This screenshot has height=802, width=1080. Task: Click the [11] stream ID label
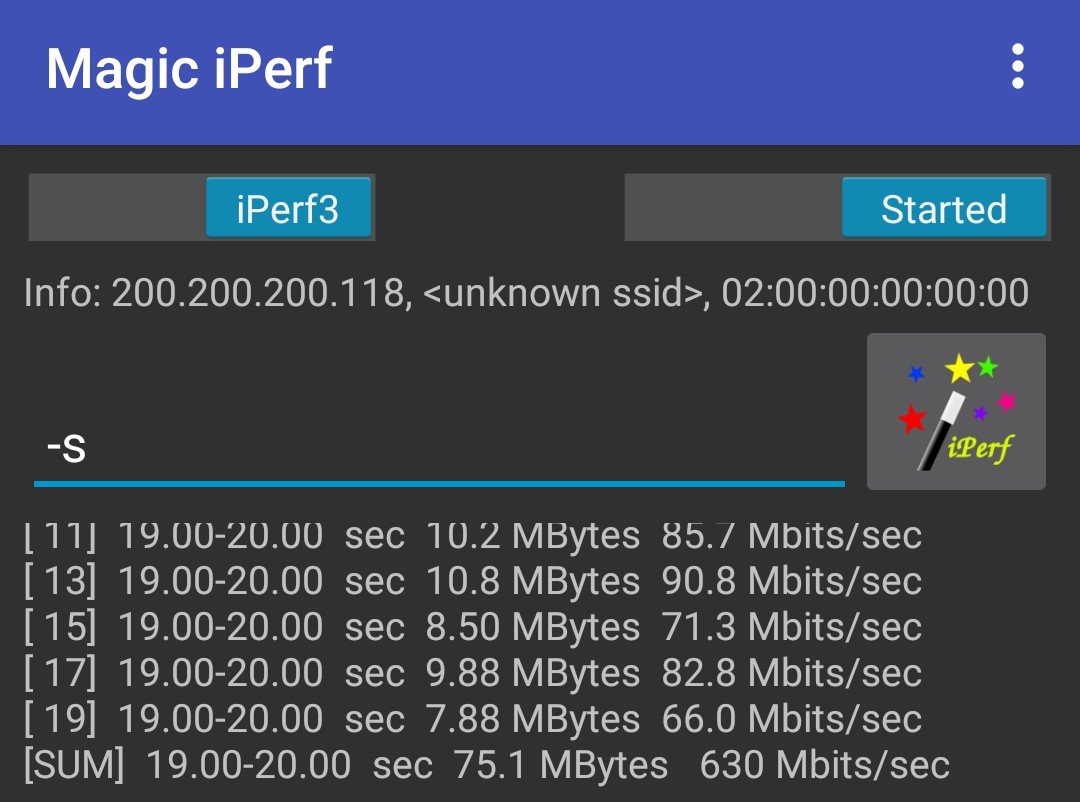click(60, 537)
